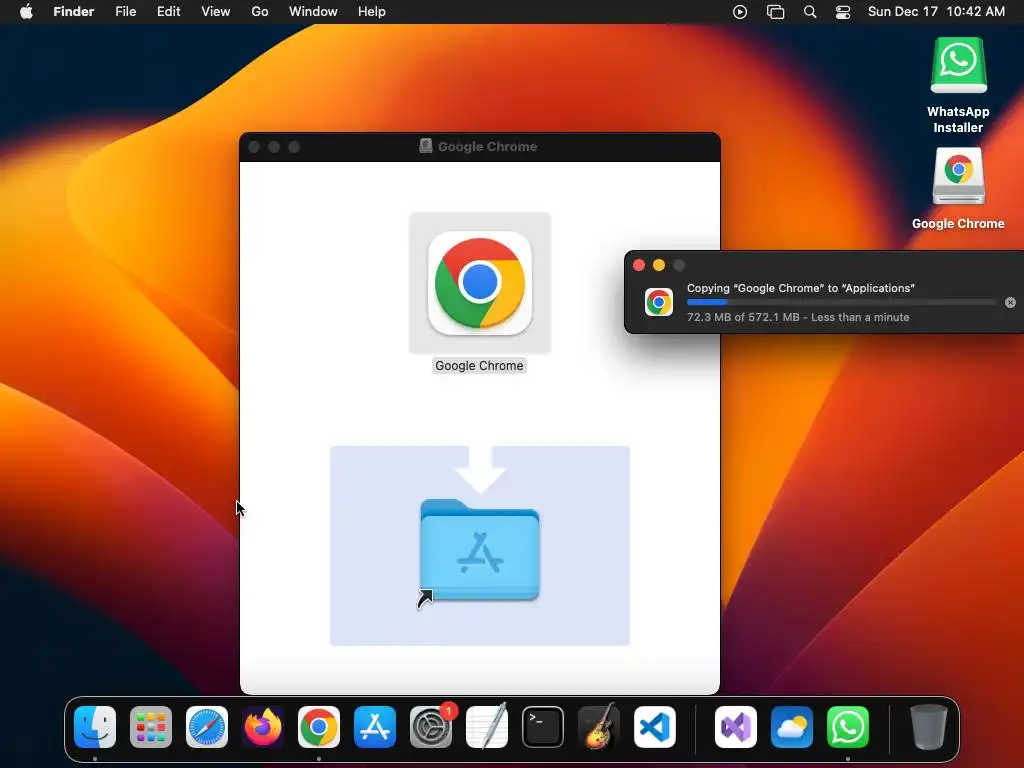The width and height of the screenshot is (1024, 768).
Task: Open Visual Studio from the Dock
Action: point(736,727)
